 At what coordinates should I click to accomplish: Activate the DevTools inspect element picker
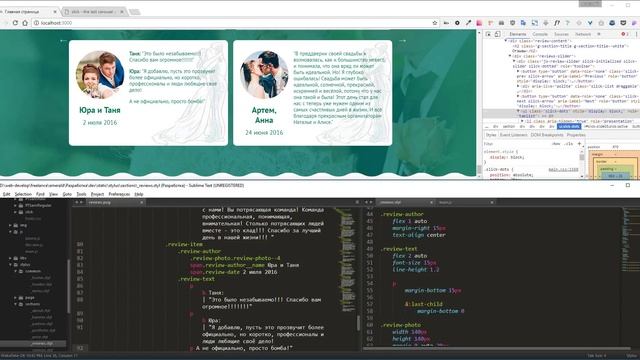488,34
